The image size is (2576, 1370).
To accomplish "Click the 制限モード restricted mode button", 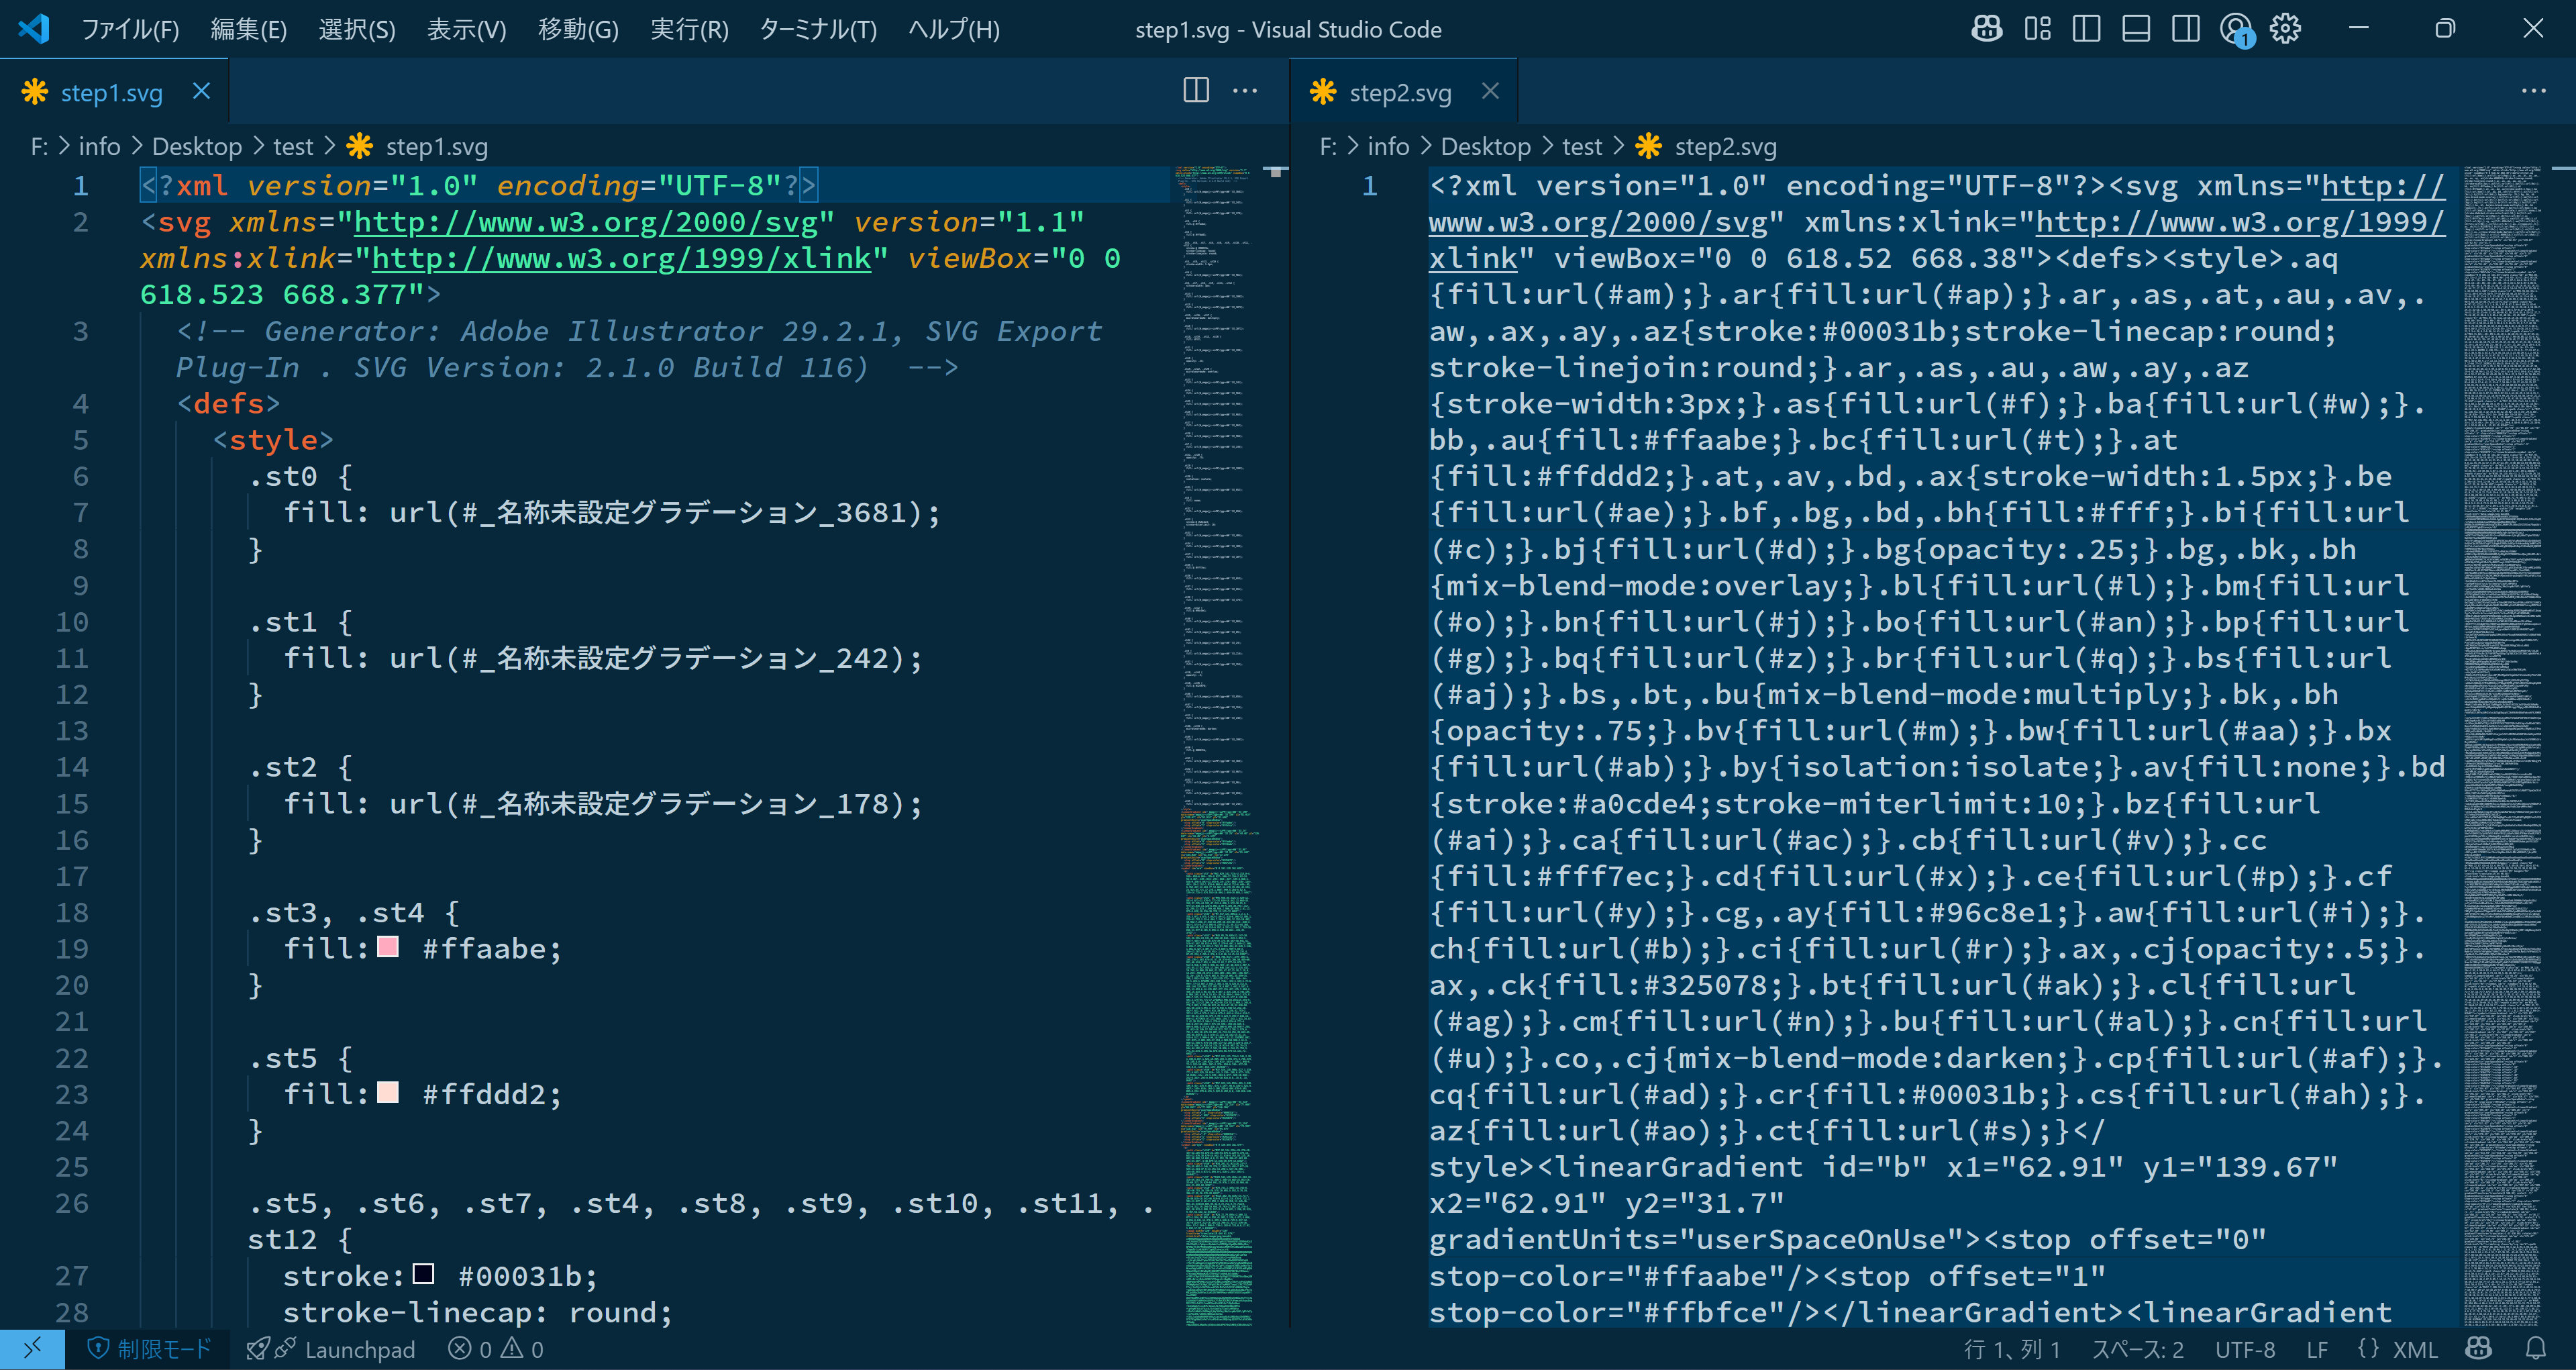I will point(150,1348).
